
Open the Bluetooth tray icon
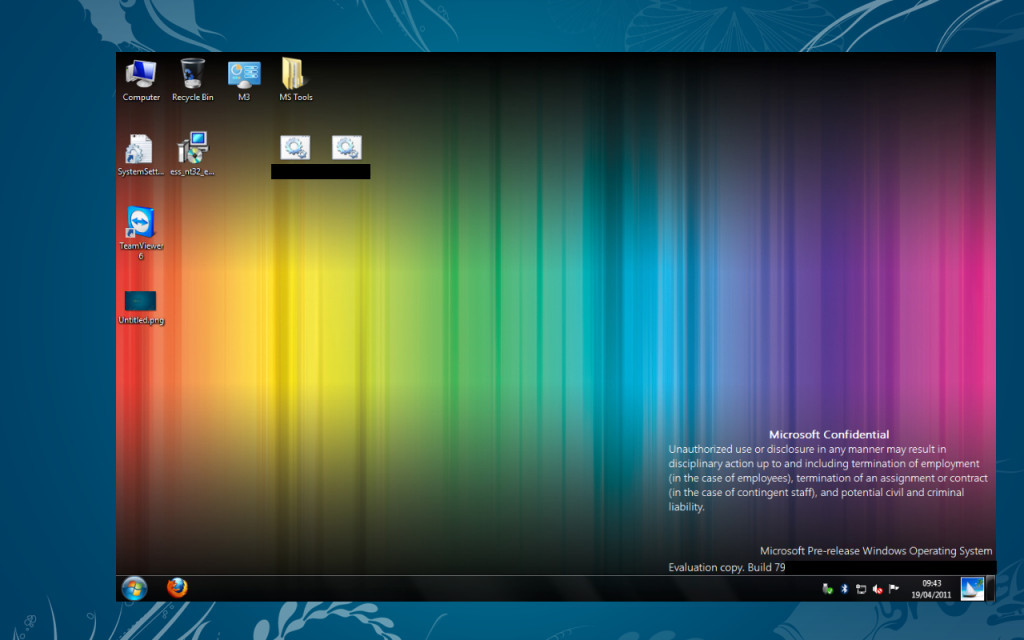pyautogui.click(x=844, y=589)
